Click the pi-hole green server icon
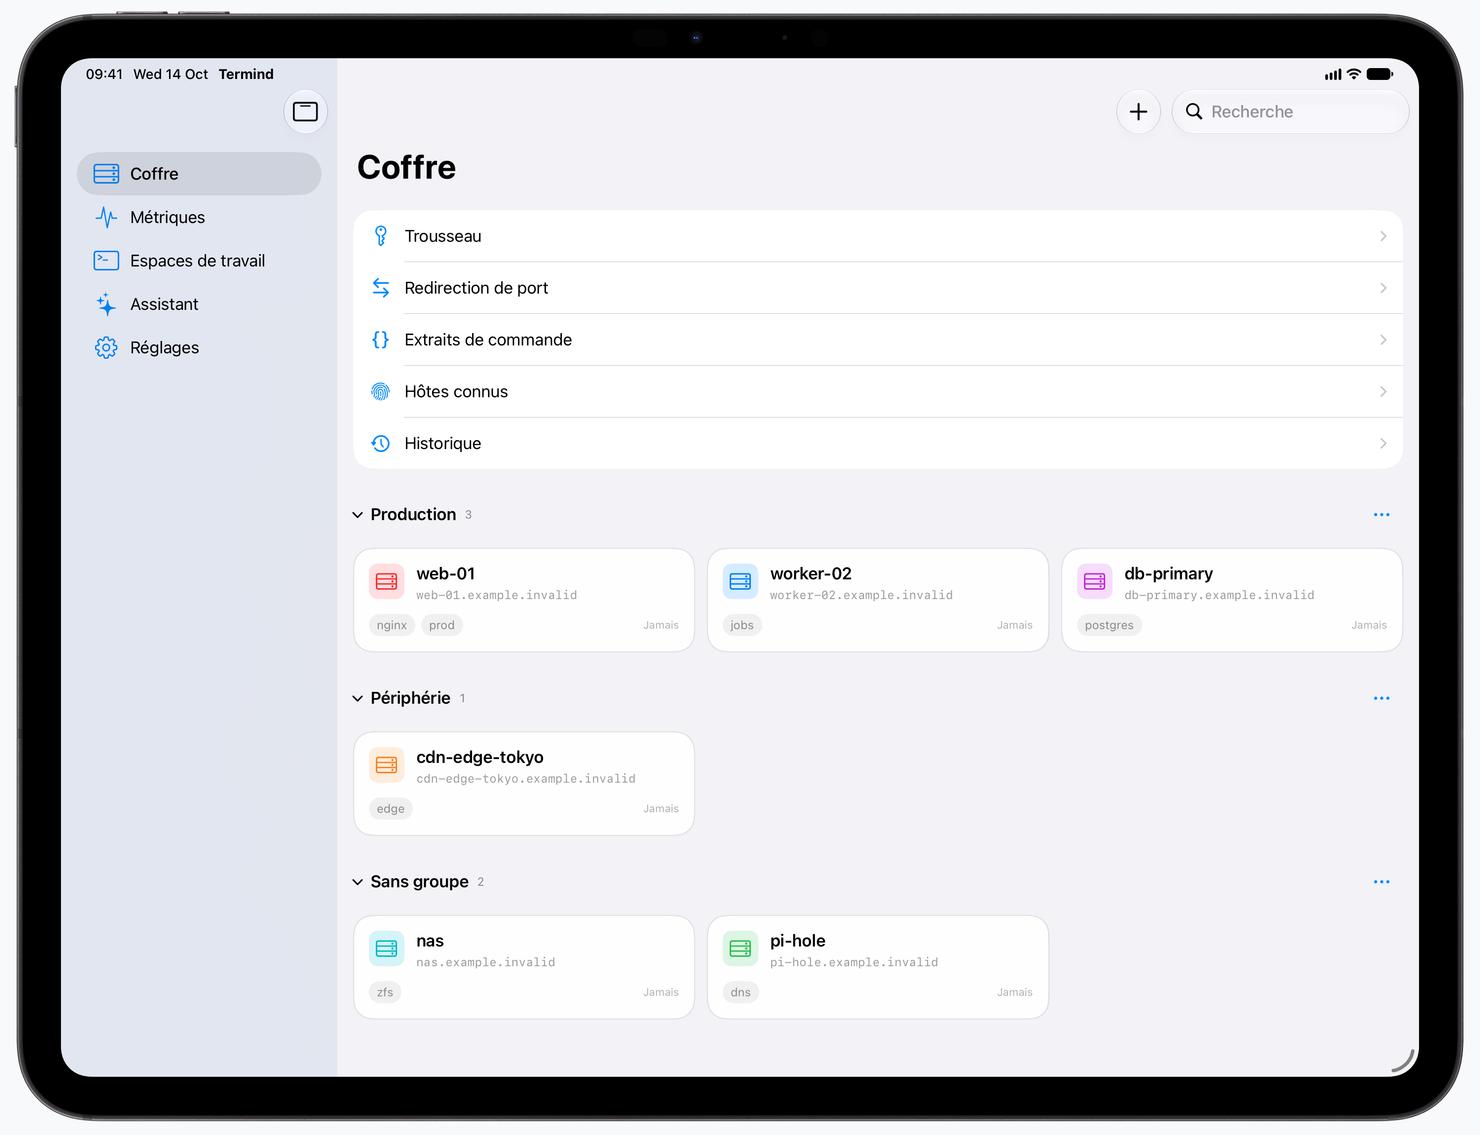 point(741,949)
